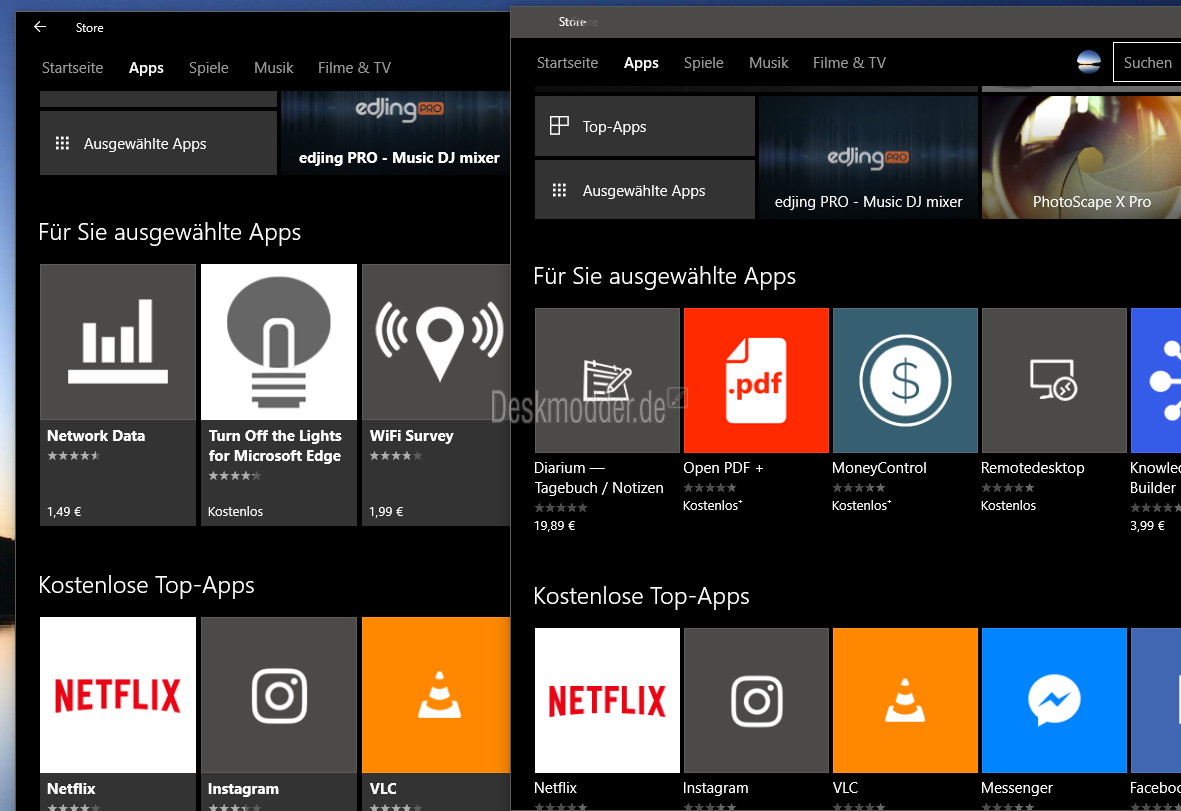Open the VLC tile in the left window
Screen dimensions: 1181x811
436,713
